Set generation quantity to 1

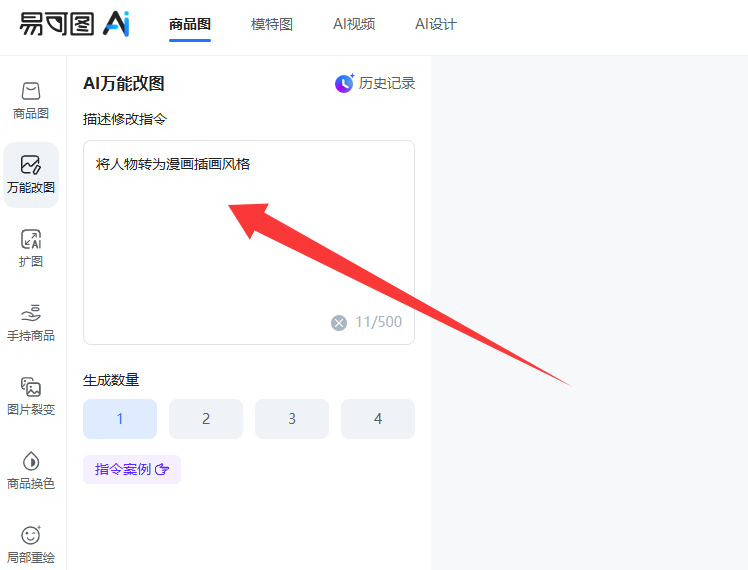pyautogui.click(x=120, y=419)
